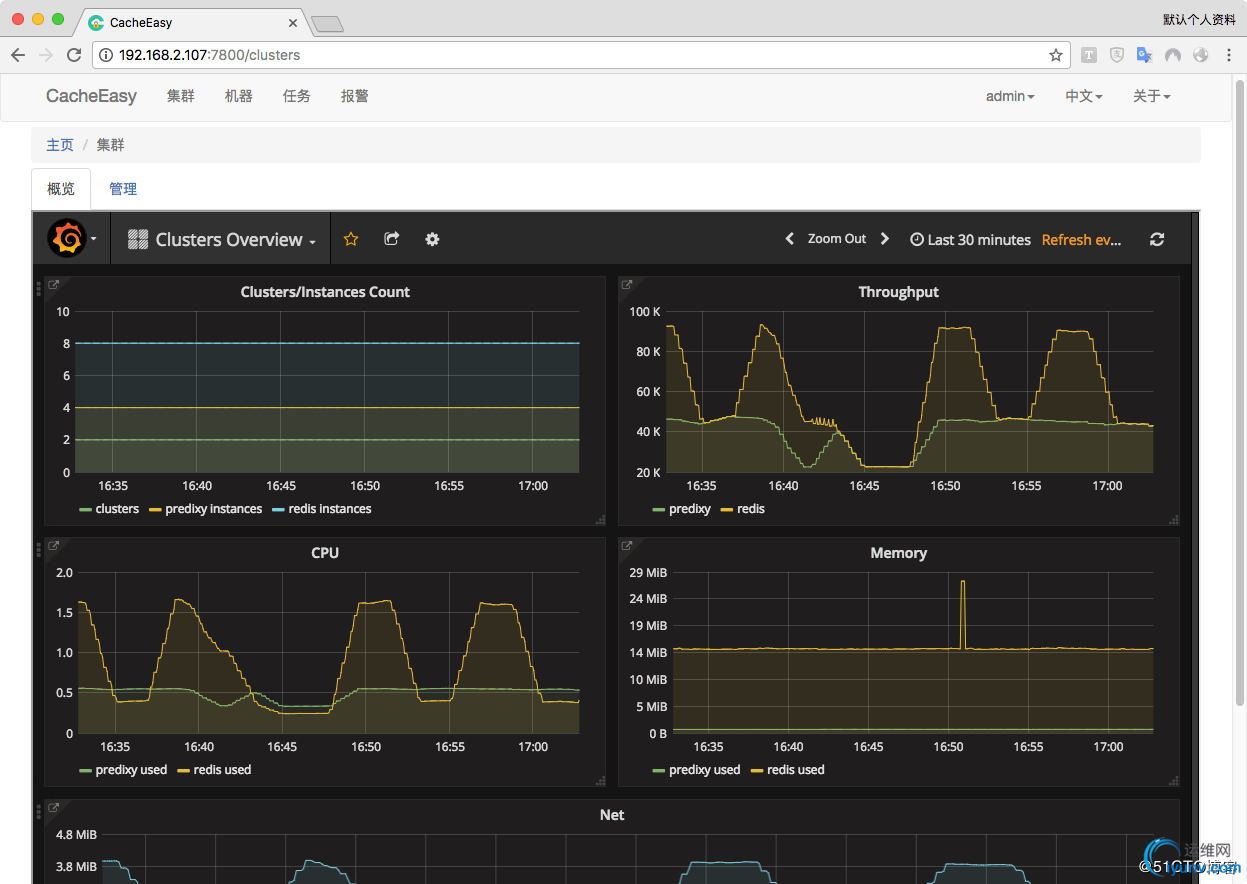Grab resize handle of Throughput panel
The height and width of the screenshot is (884, 1247).
click(1173, 519)
